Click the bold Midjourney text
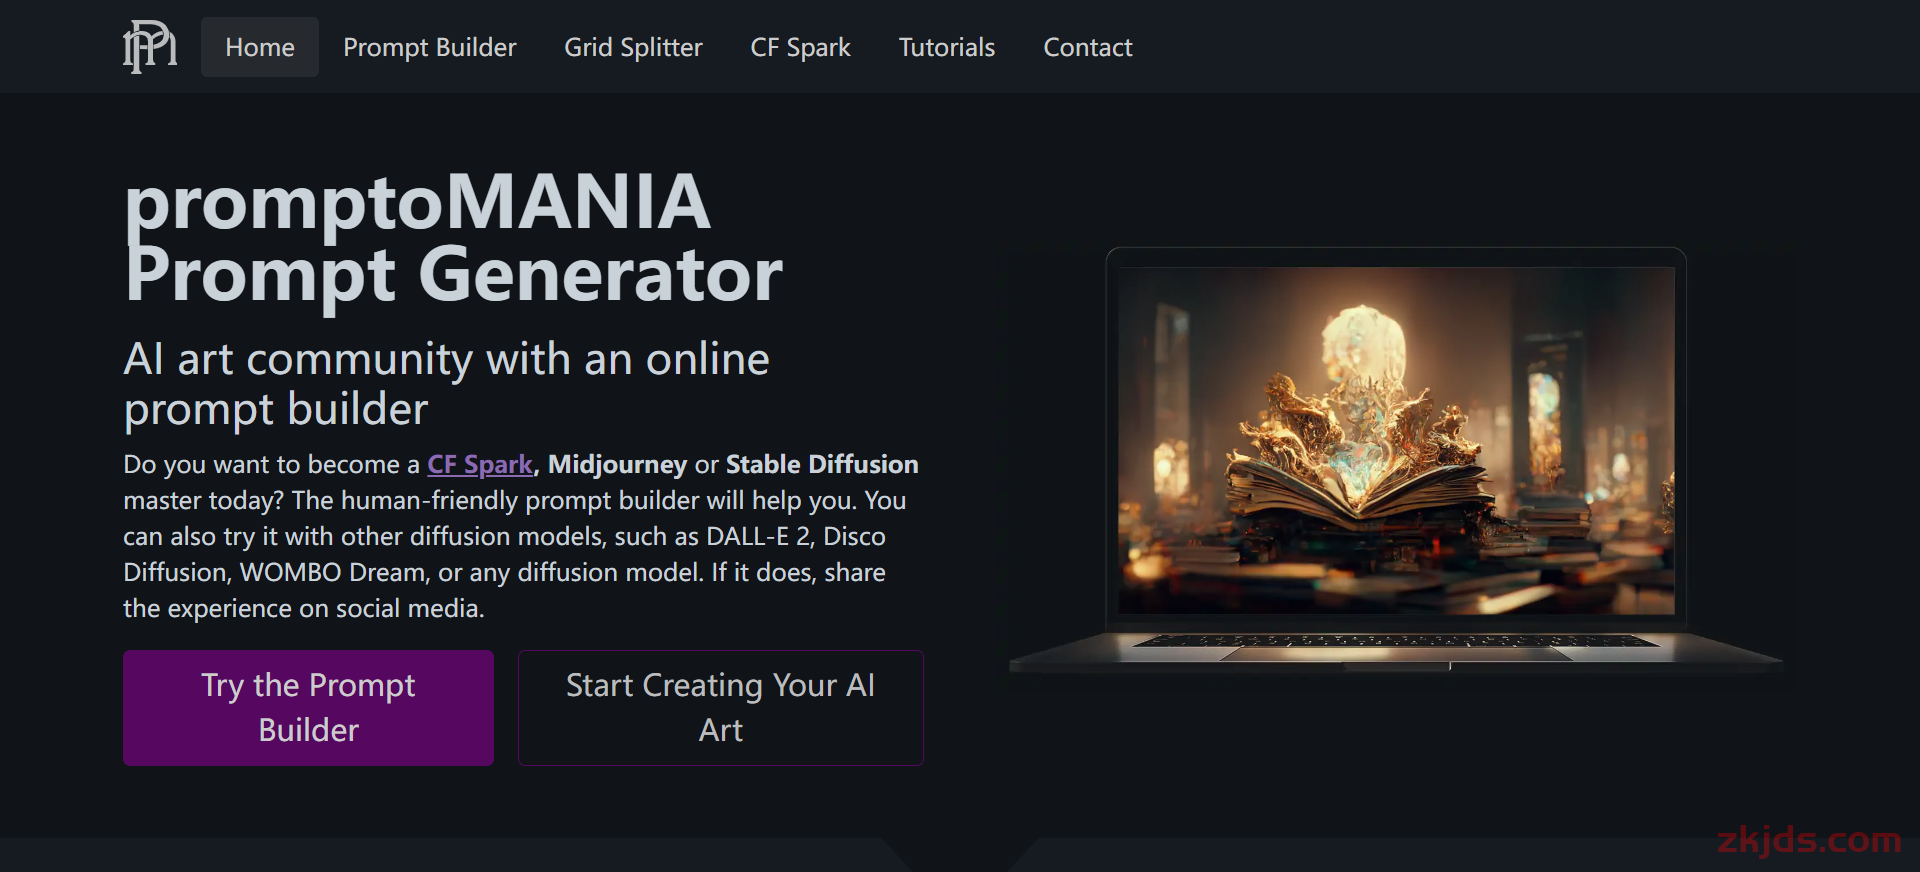 coord(617,465)
